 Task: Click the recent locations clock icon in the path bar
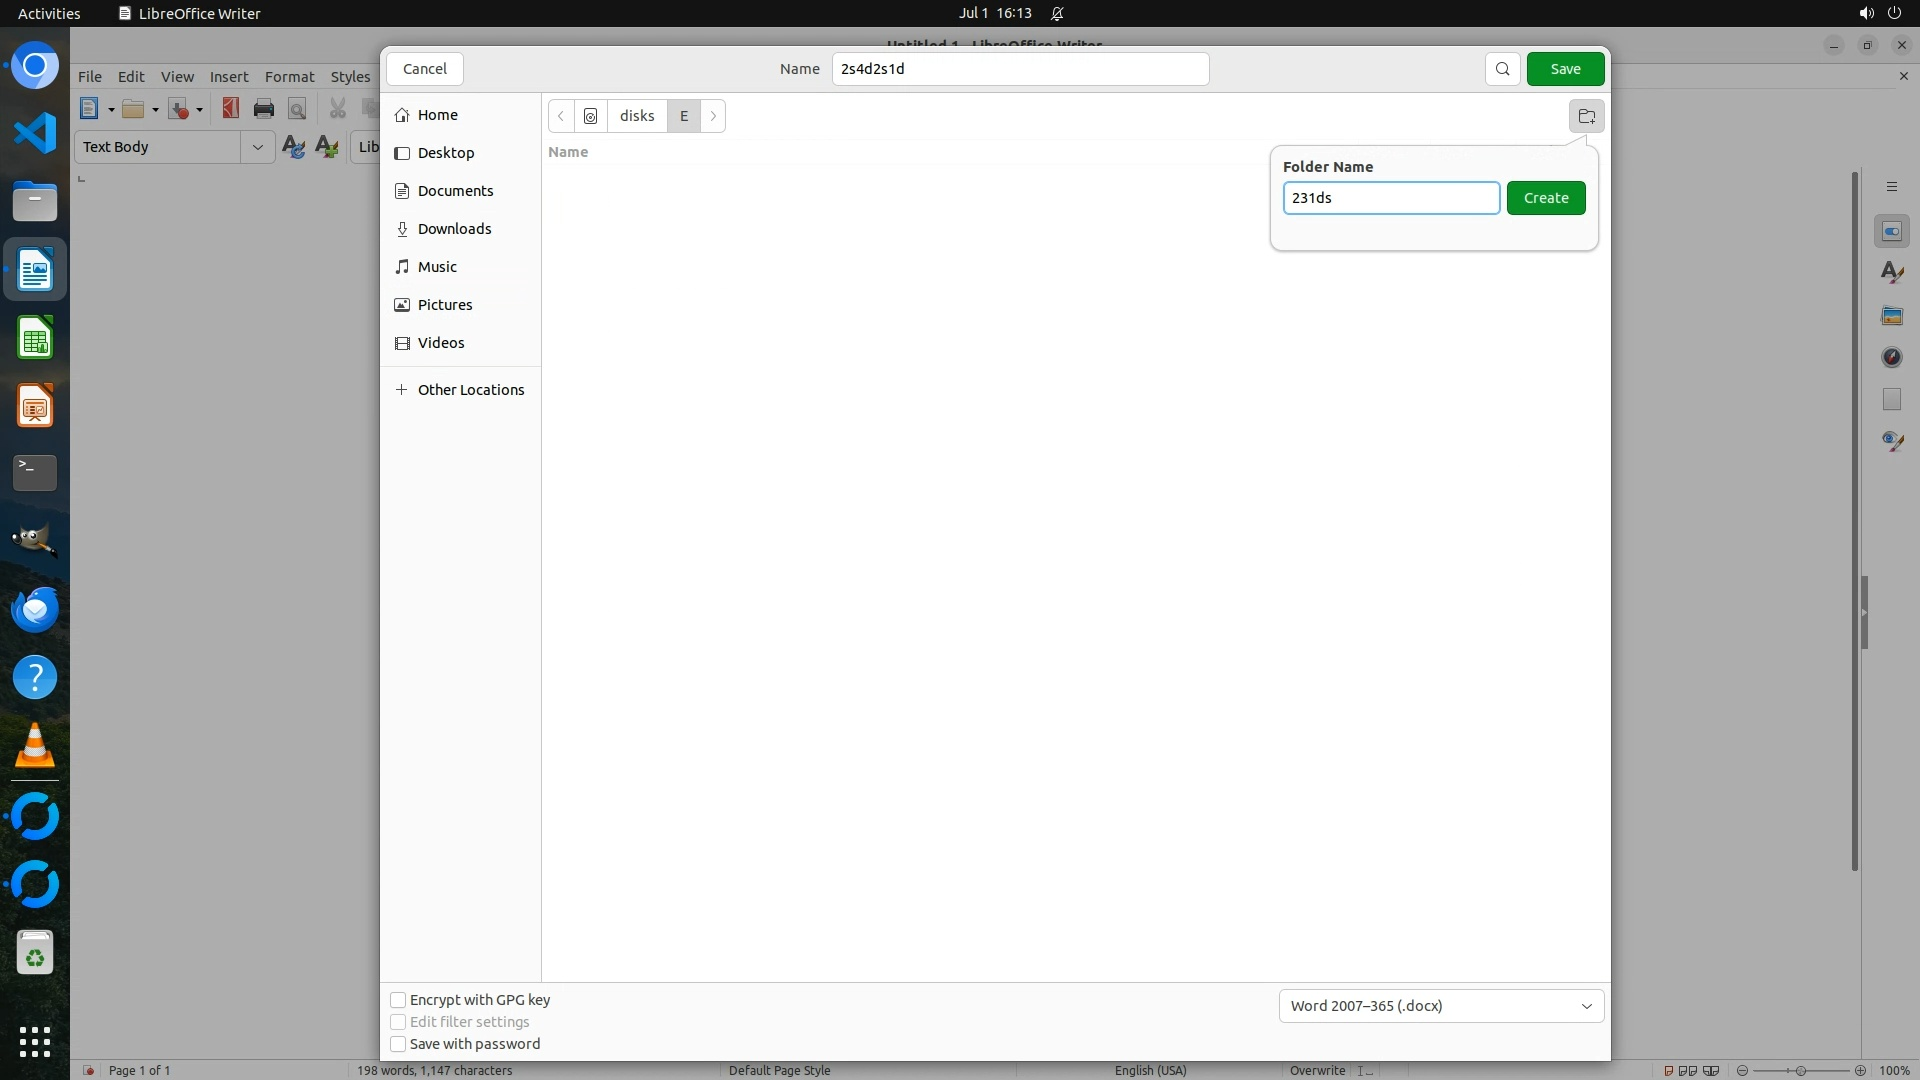tap(591, 116)
